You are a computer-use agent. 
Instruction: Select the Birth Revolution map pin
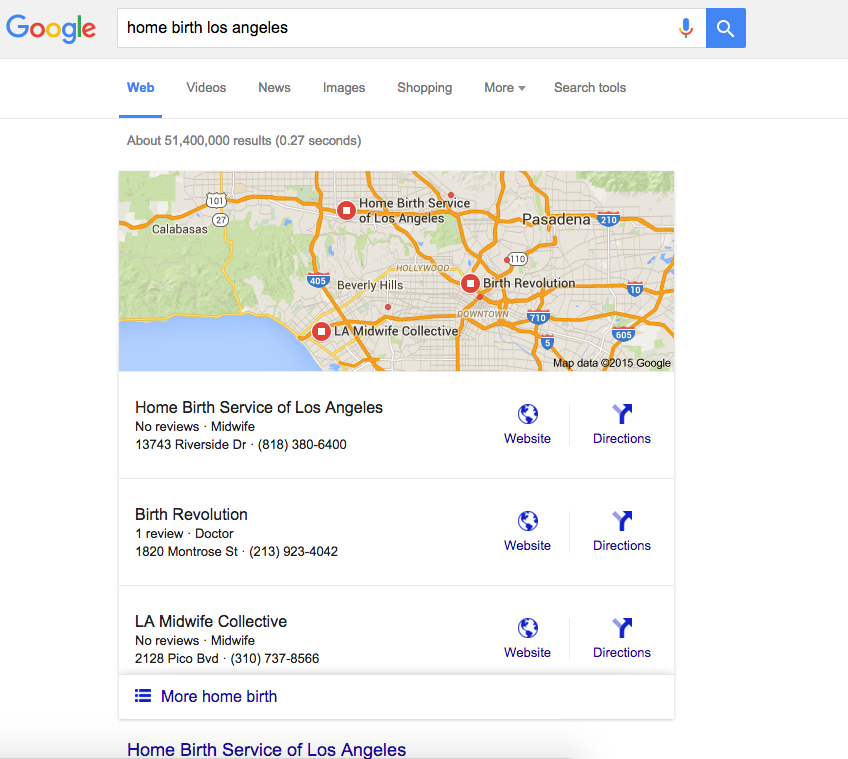(x=470, y=283)
